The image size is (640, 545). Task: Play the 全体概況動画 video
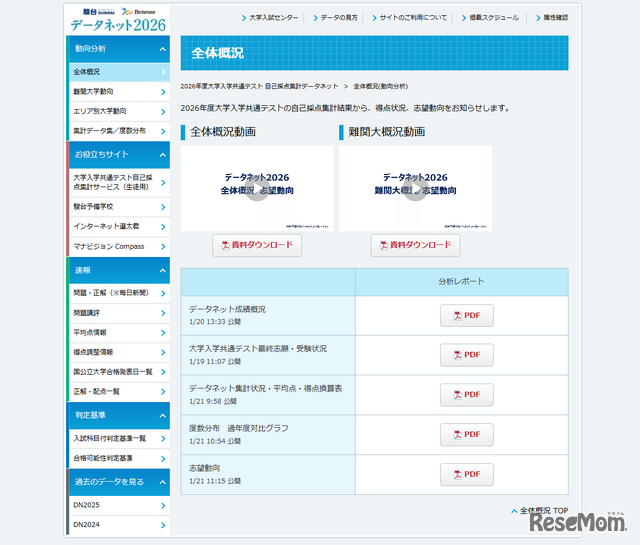pyautogui.click(x=257, y=190)
